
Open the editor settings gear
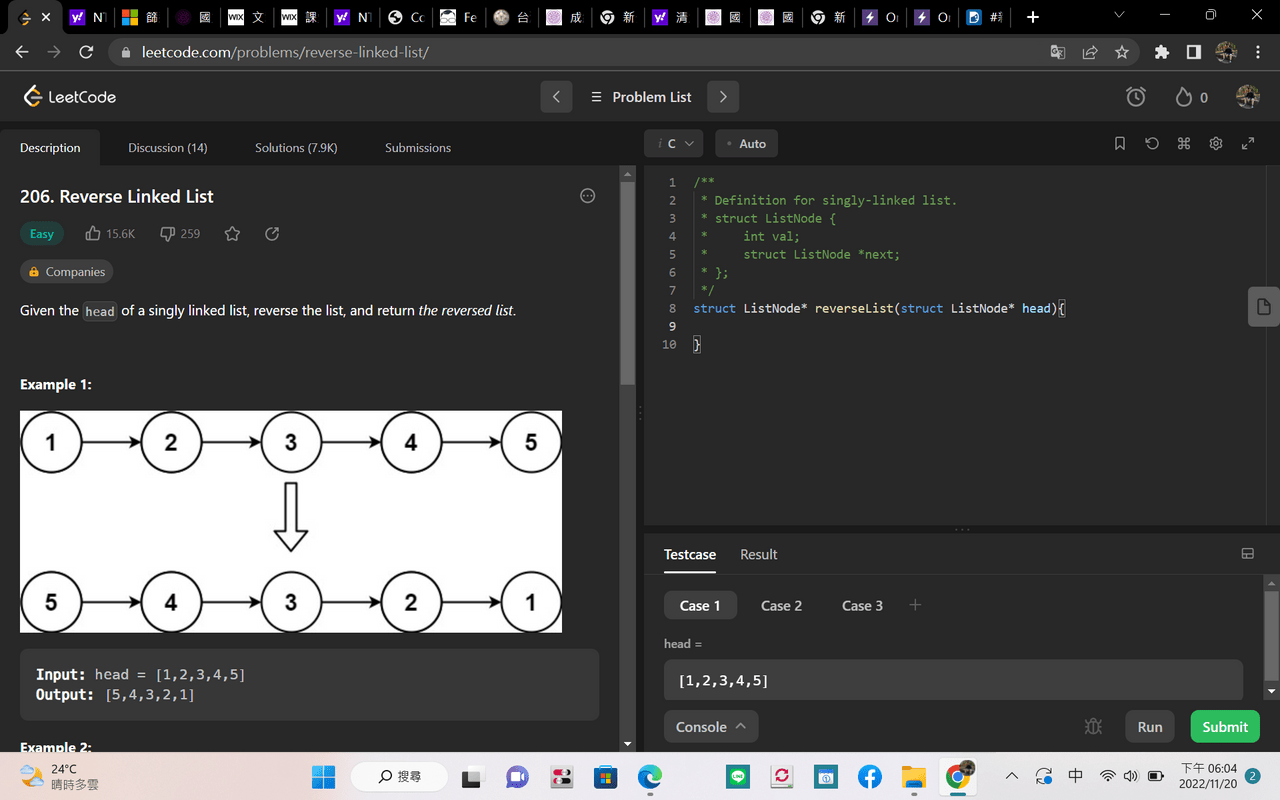[x=1216, y=144]
